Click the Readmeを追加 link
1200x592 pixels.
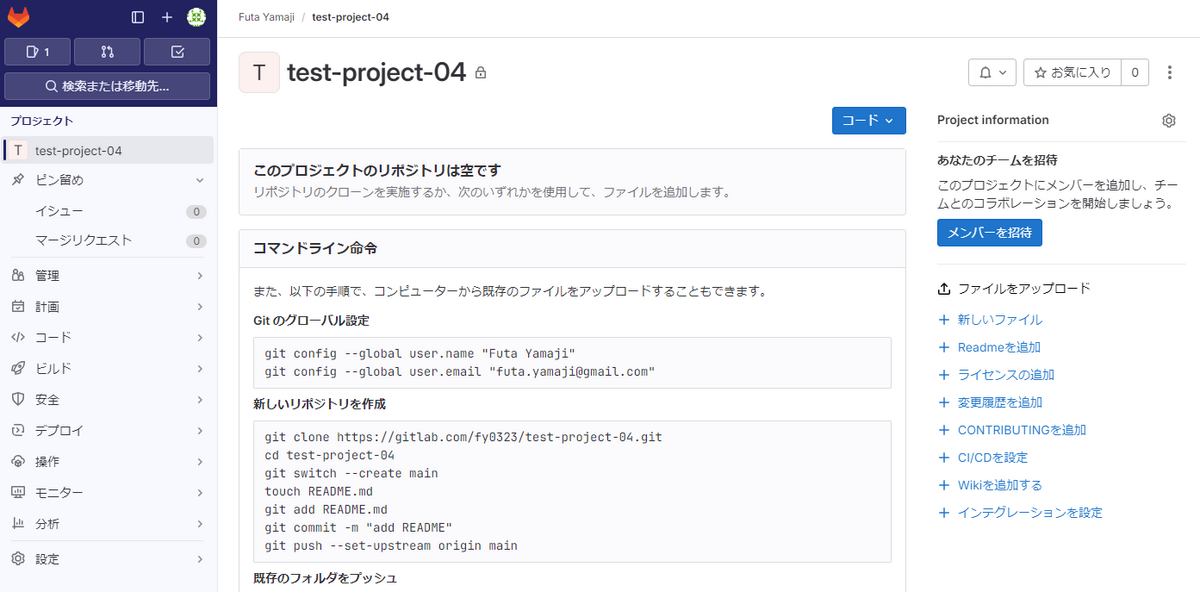[998, 347]
